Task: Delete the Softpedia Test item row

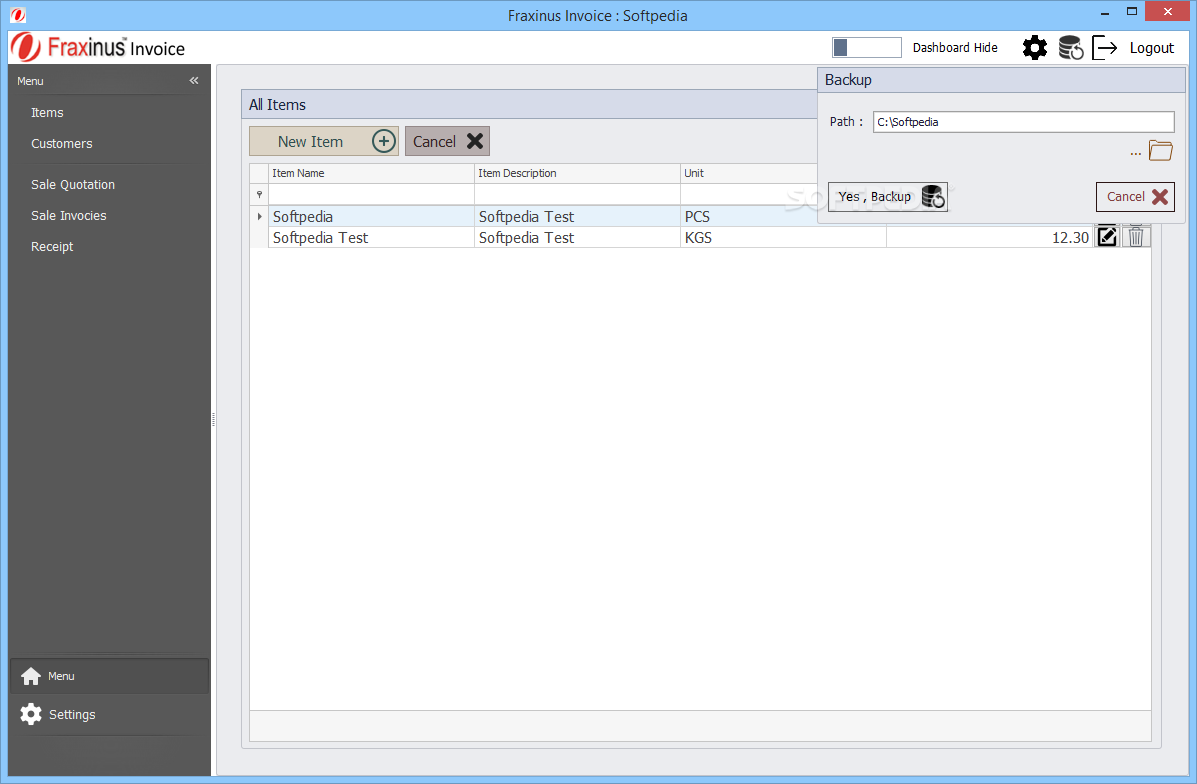Action: coord(1136,237)
